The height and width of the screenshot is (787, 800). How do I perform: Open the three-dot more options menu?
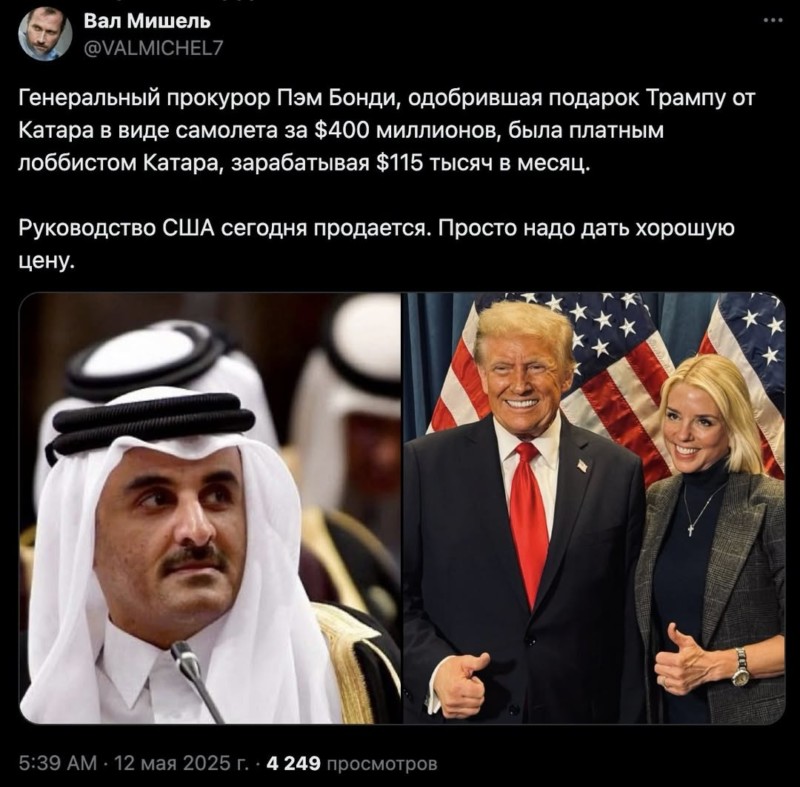(x=773, y=20)
